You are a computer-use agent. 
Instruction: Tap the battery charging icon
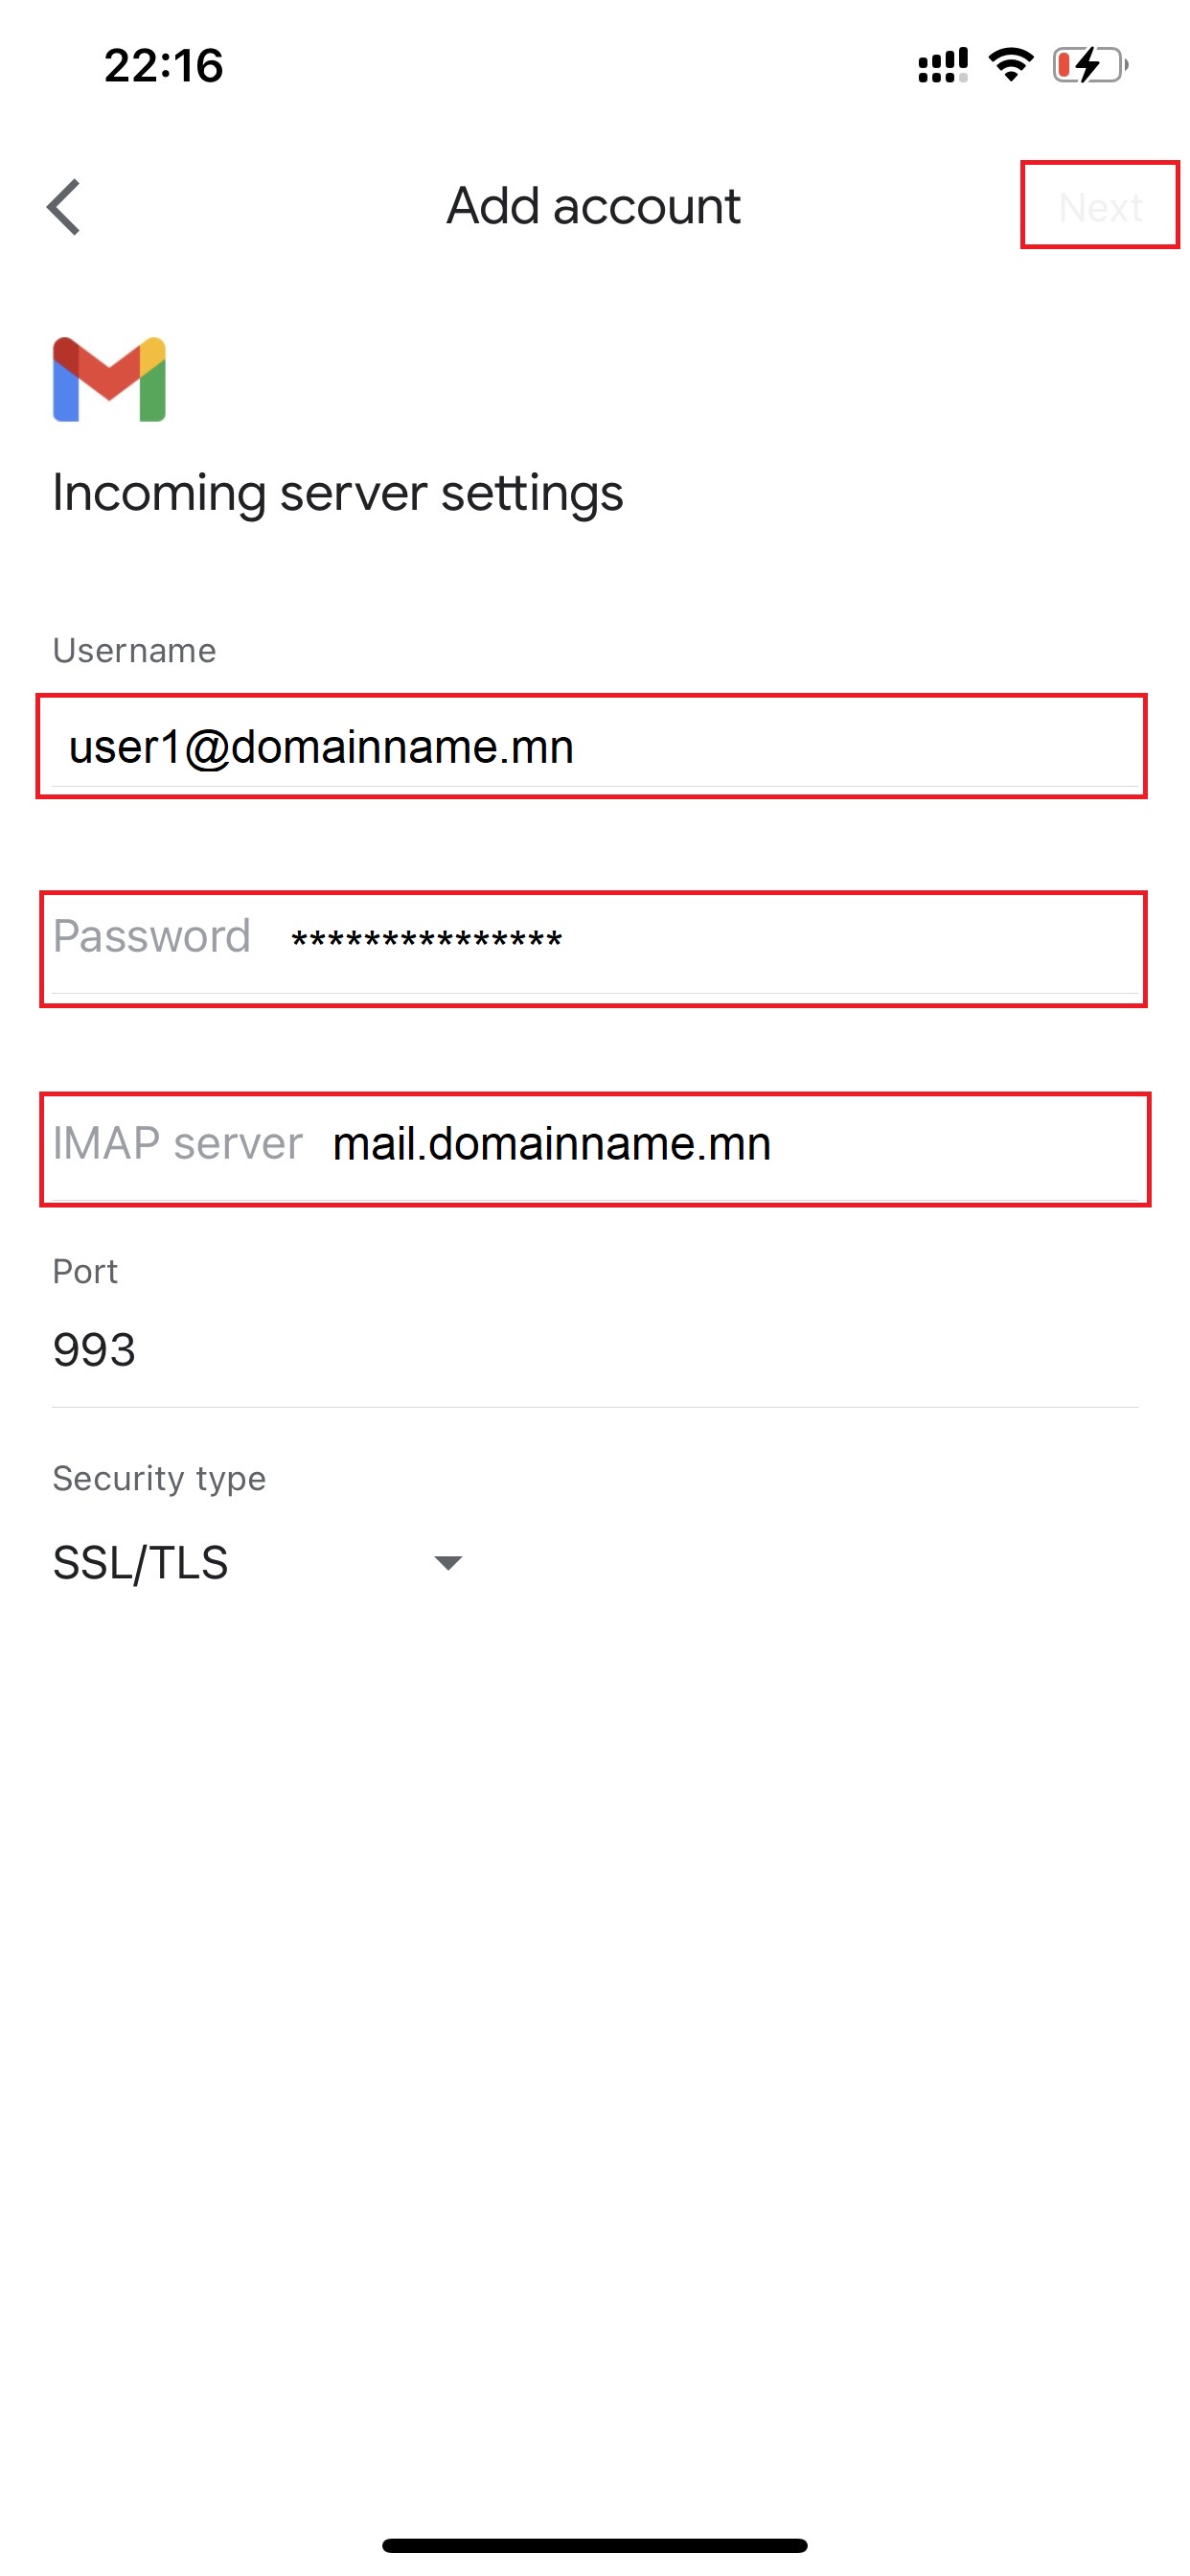point(1090,65)
